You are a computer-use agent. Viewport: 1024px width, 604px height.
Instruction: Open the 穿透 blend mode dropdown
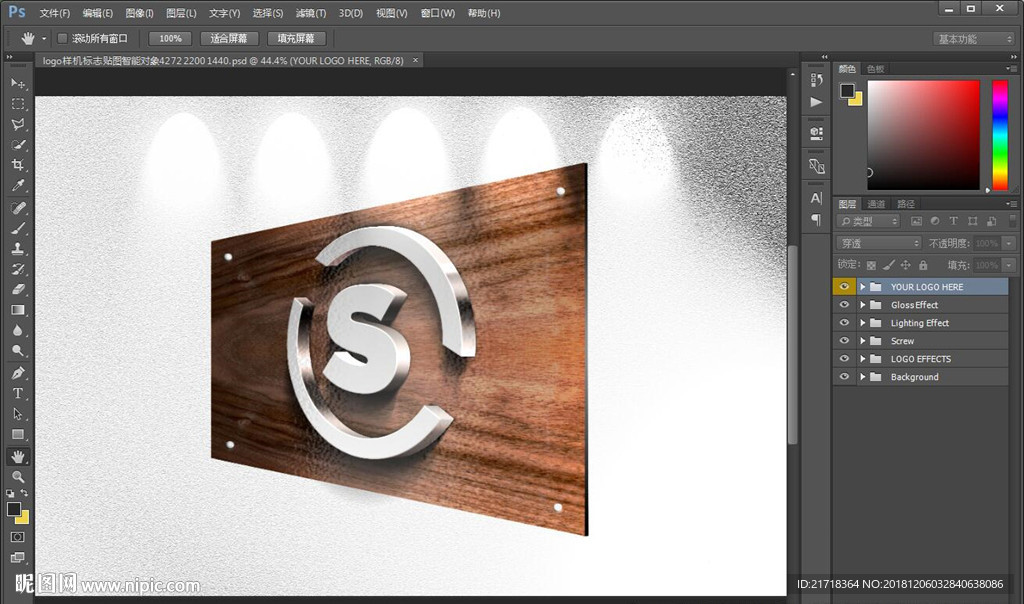(x=879, y=244)
